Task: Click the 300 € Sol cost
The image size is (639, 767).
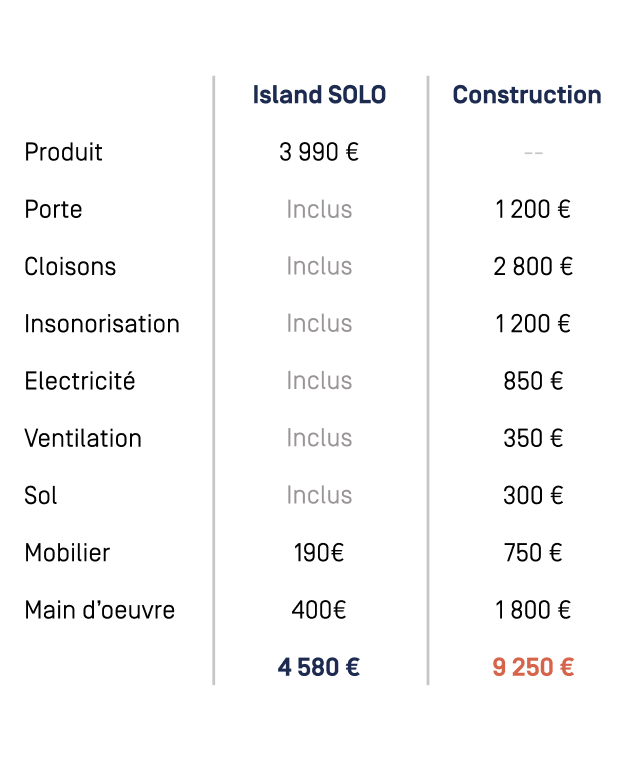Action: click(533, 495)
